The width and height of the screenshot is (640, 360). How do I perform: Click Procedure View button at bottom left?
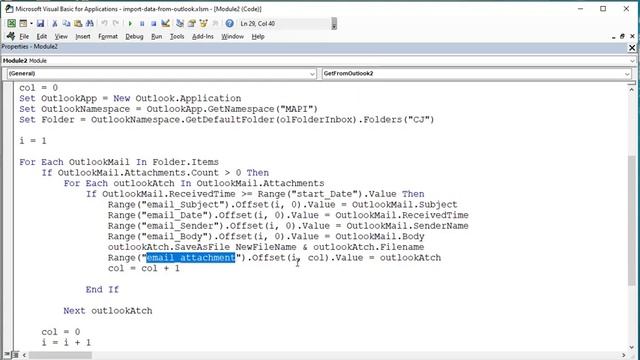pyautogui.click(x=8, y=355)
